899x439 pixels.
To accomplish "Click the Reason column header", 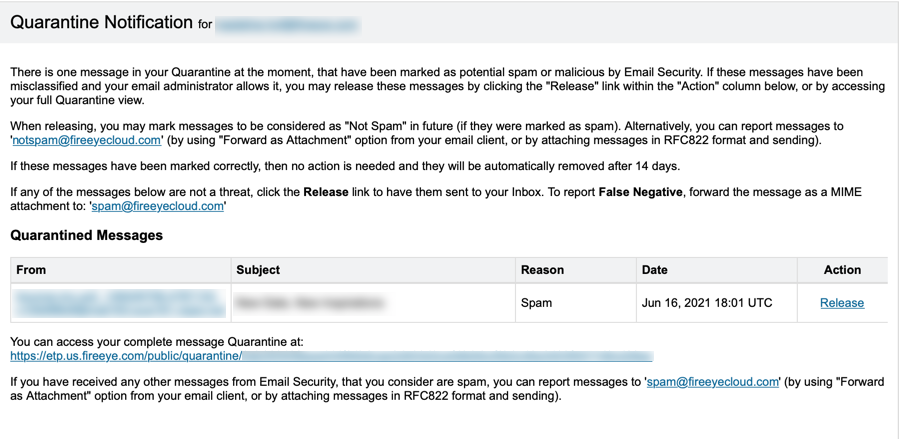I will point(542,270).
